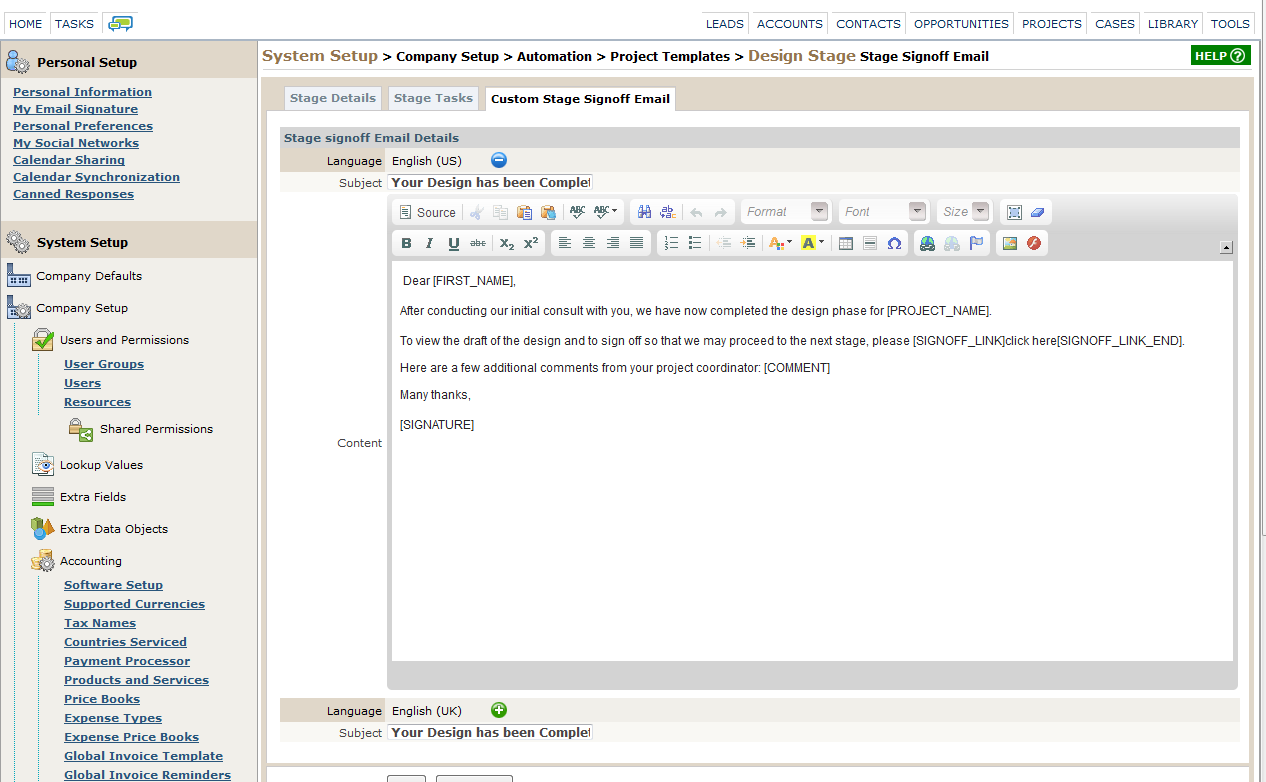Screen dimensions: 1266x782
Task: Justify text alignment
Action: 637,243
